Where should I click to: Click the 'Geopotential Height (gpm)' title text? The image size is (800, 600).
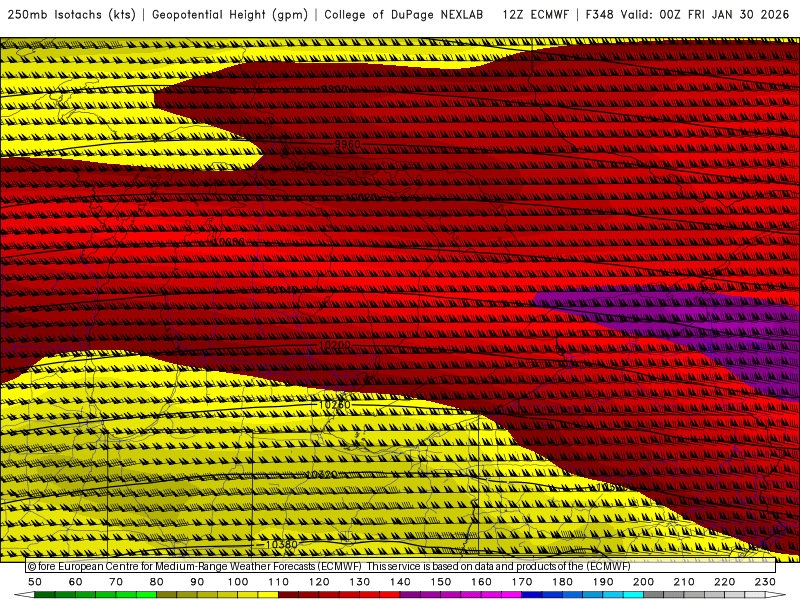tap(230, 15)
